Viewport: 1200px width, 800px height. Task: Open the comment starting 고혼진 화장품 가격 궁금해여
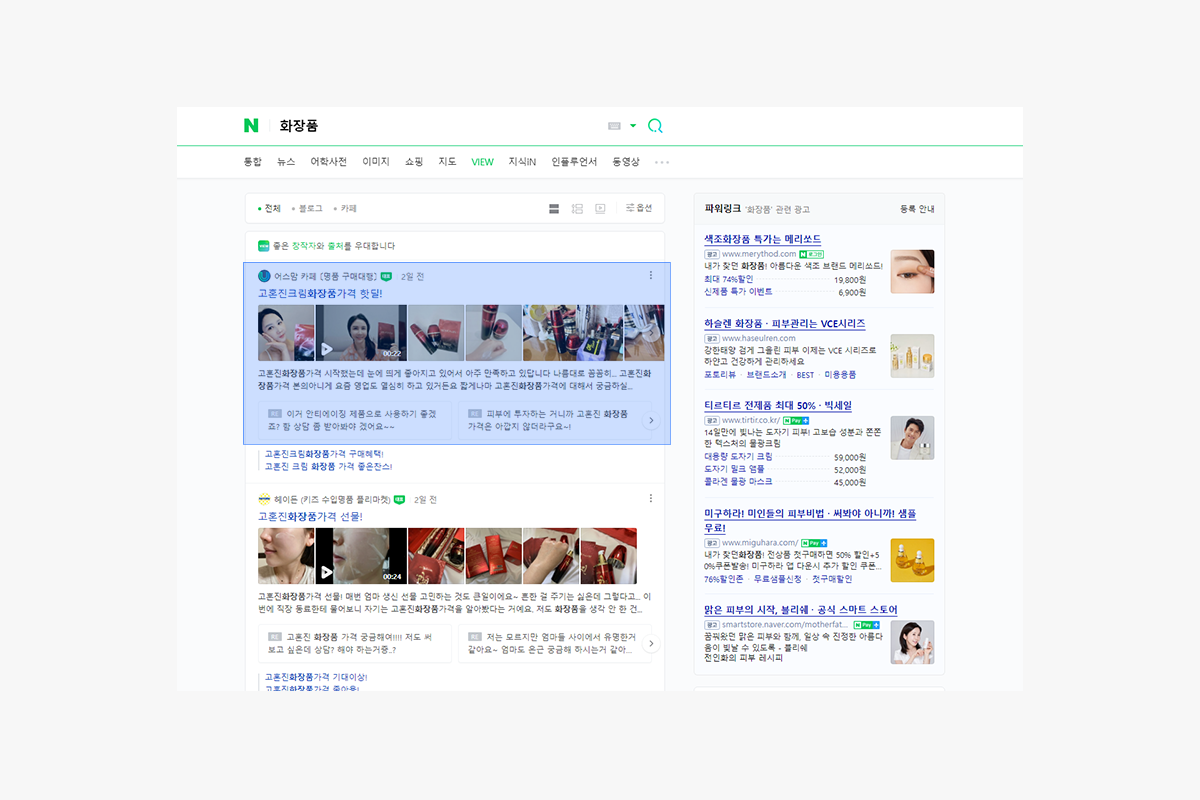click(x=355, y=643)
